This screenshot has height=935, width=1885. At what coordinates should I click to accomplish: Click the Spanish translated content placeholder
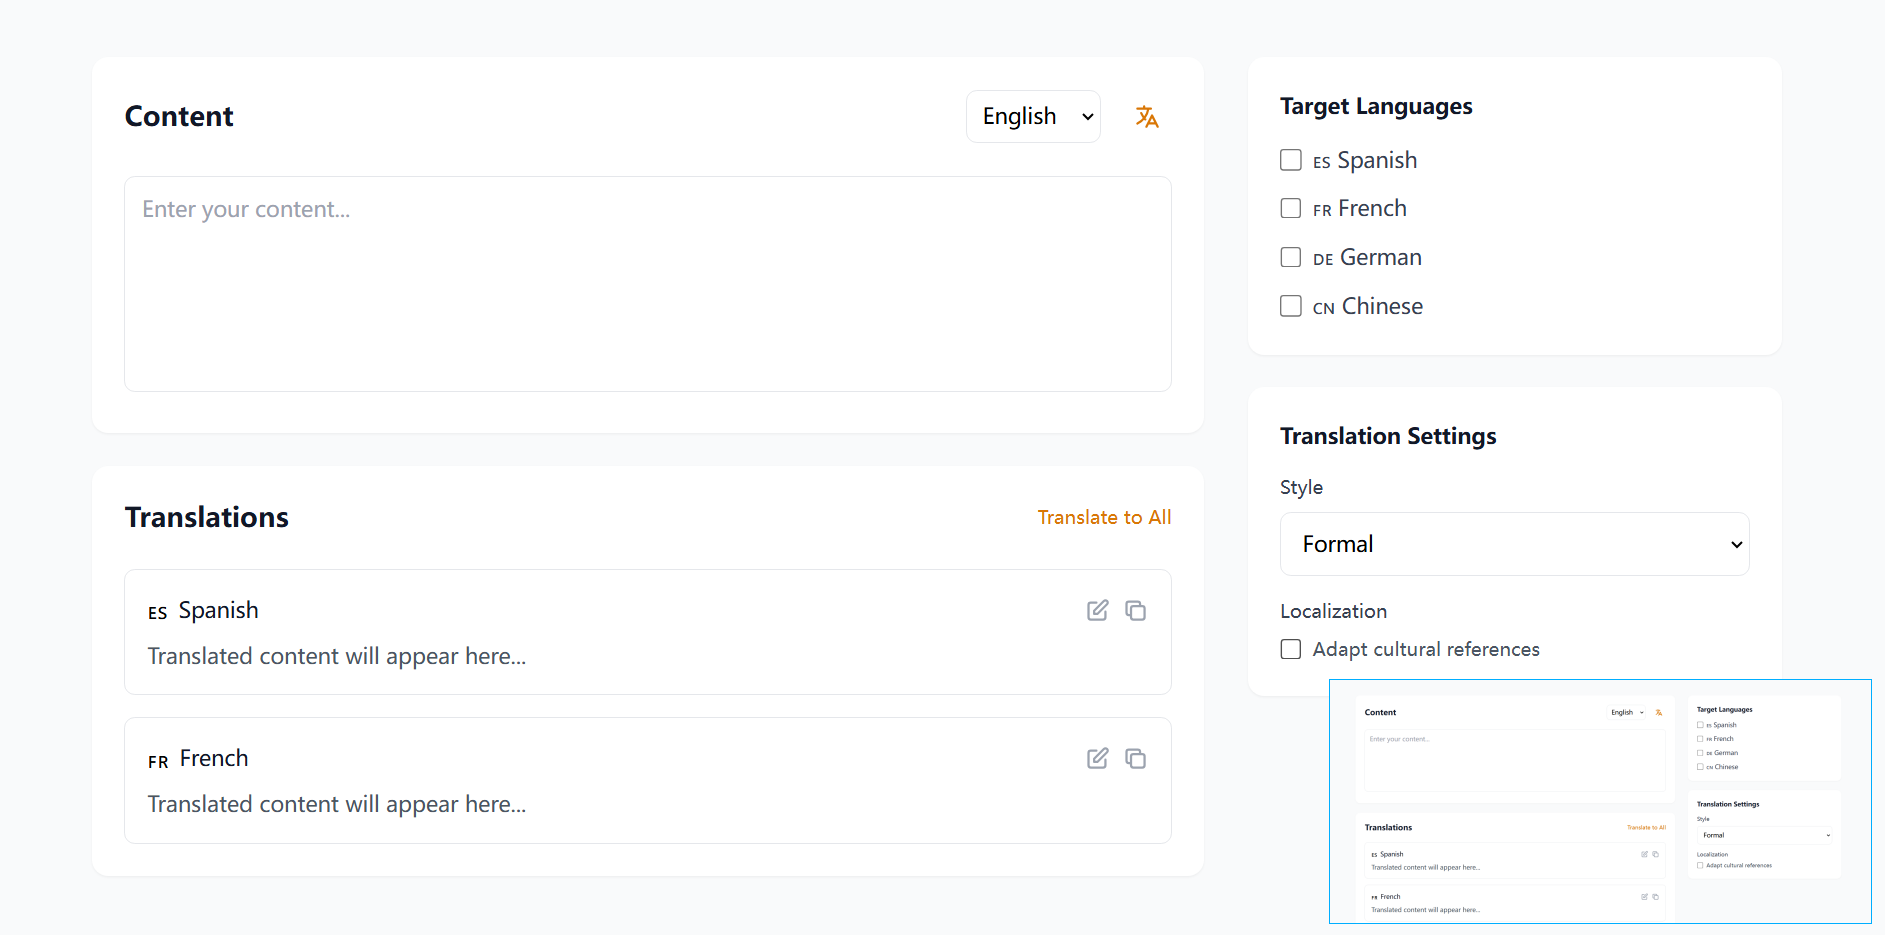click(337, 656)
